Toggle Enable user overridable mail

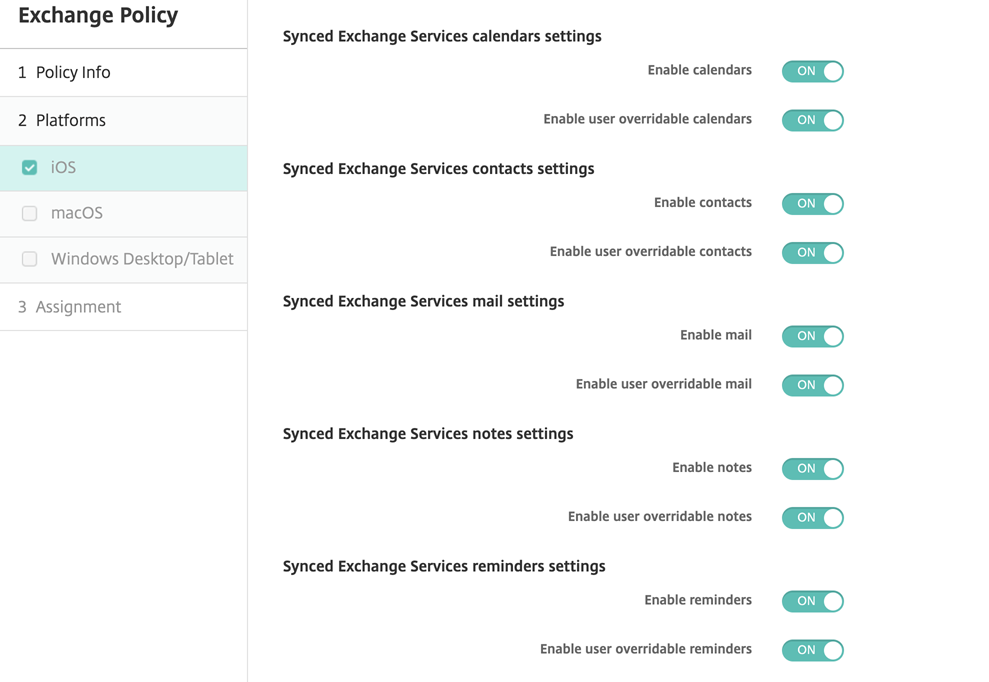pos(812,385)
